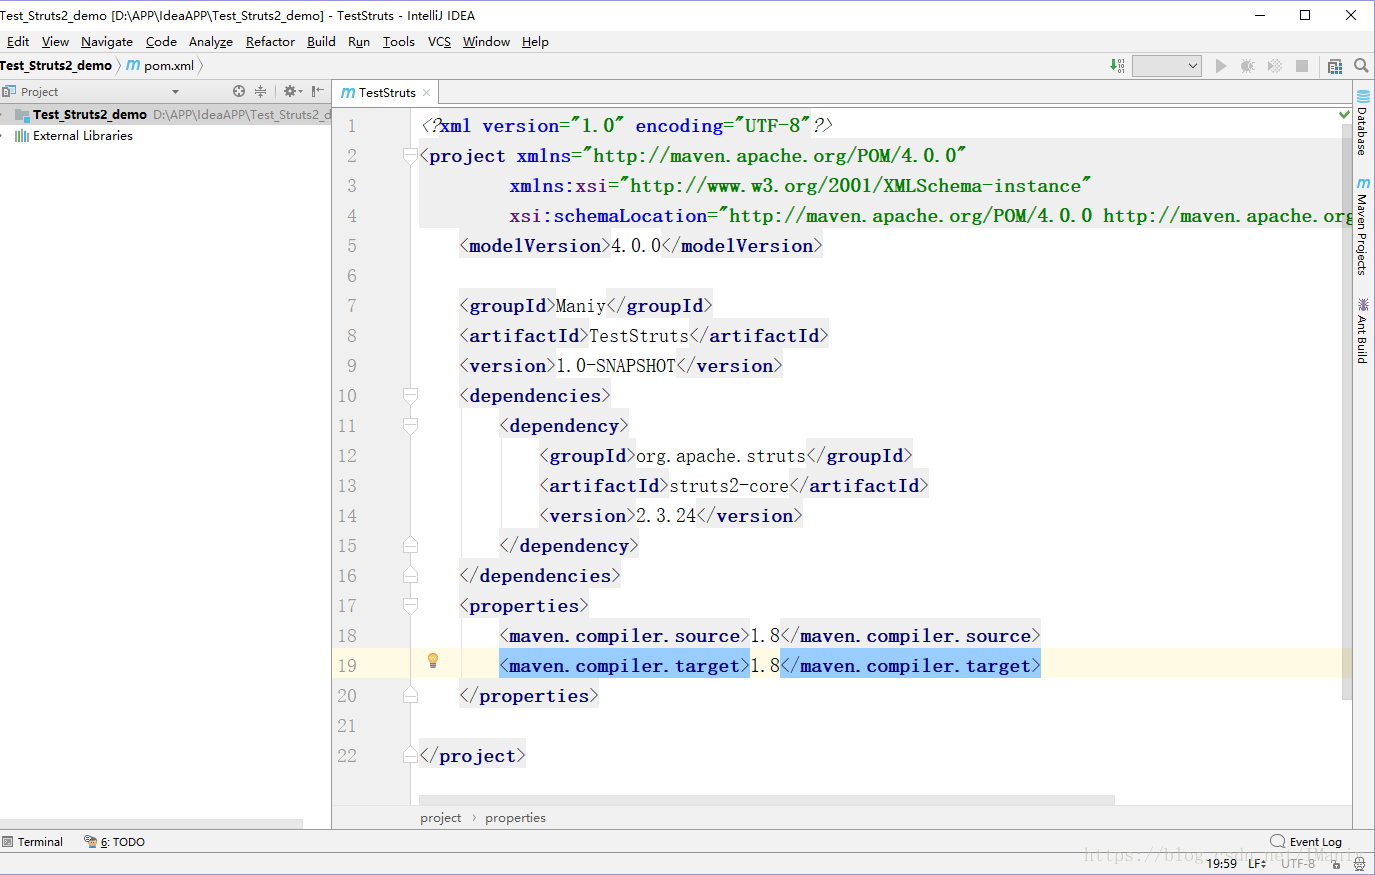
Task: Open Project panel settings gear
Action: click(x=292, y=91)
